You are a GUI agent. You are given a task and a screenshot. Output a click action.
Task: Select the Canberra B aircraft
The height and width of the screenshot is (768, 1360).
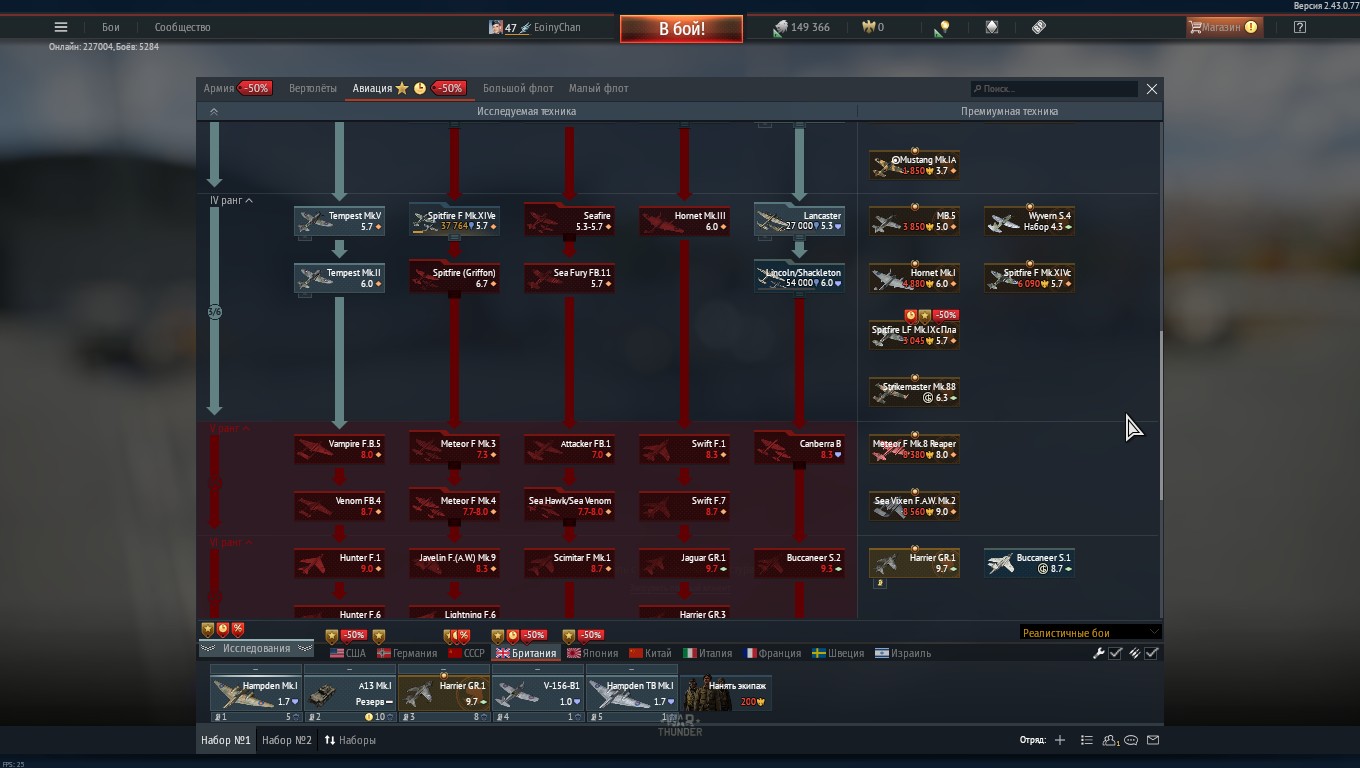(x=799, y=449)
